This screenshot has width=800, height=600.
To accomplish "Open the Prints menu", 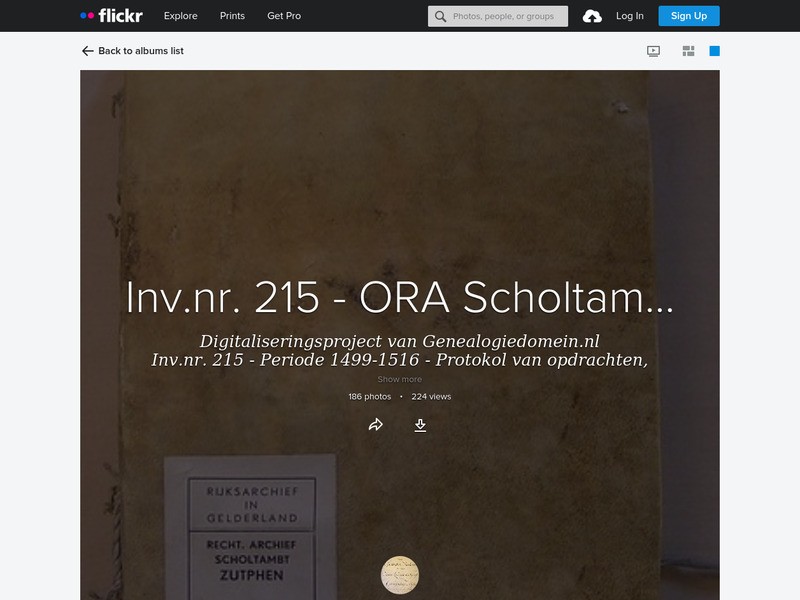I will (x=232, y=16).
